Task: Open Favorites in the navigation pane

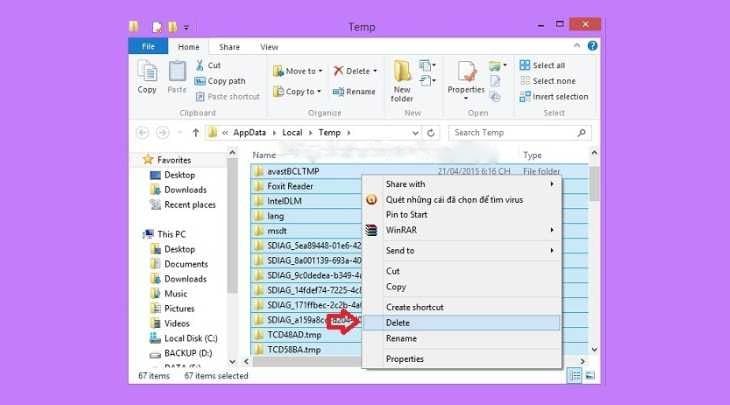Action: pos(174,160)
